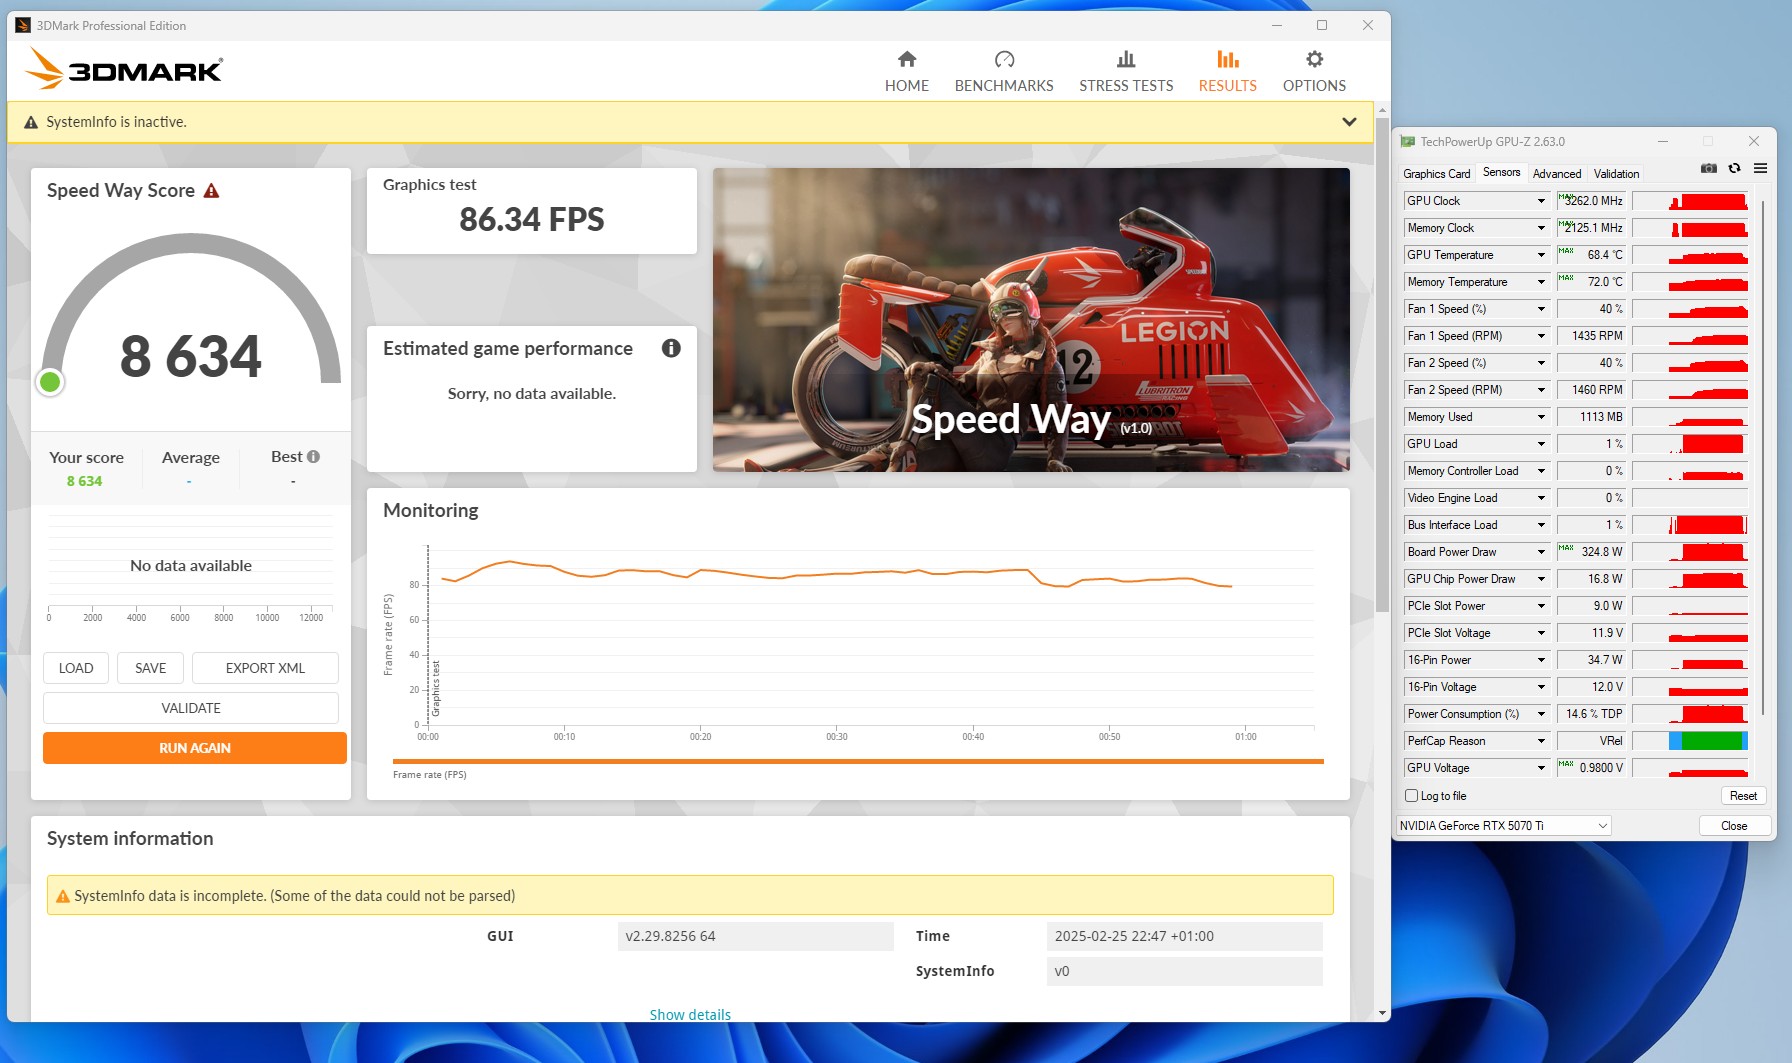Open the Home icon in 3DMark
Screen dimensions: 1792x1063
(907, 59)
